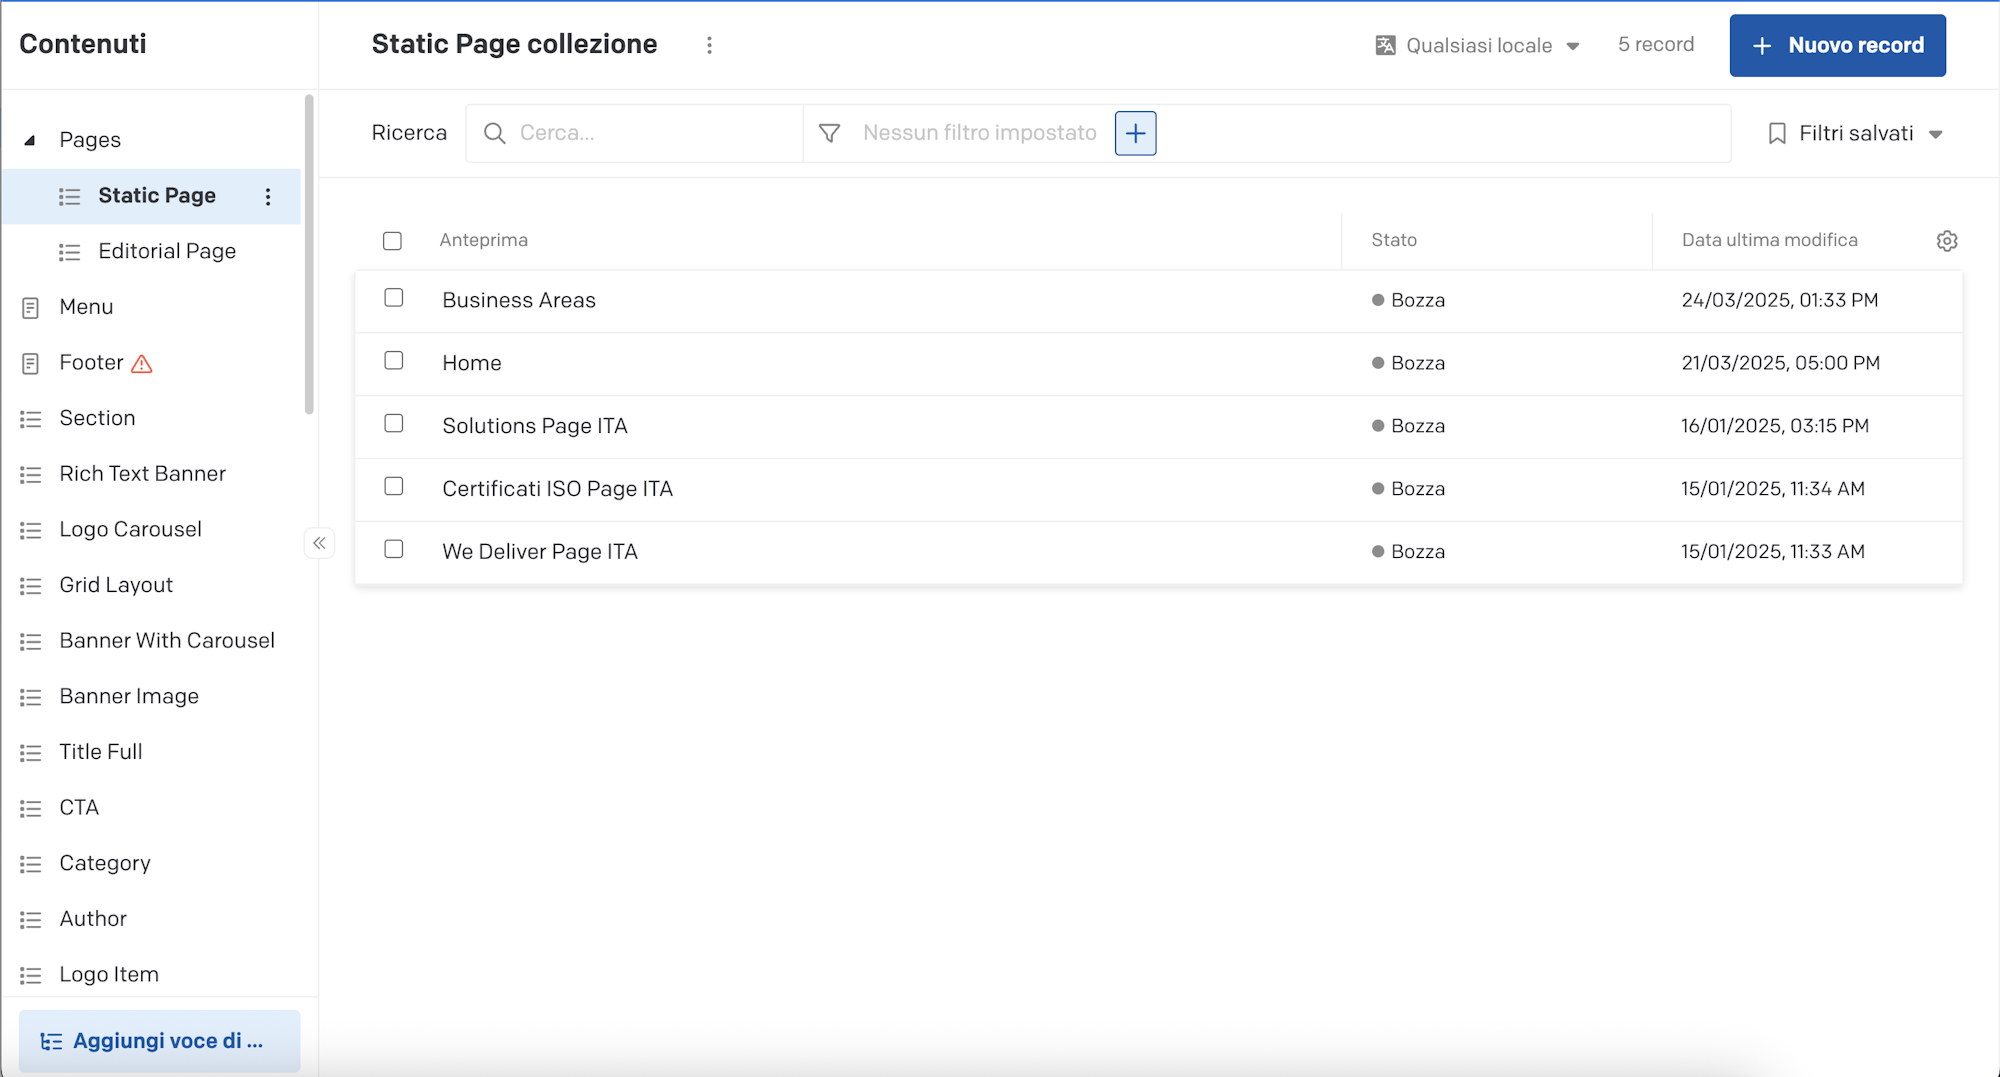Click the Aggiungi voce di ... button

coord(159,1041)
